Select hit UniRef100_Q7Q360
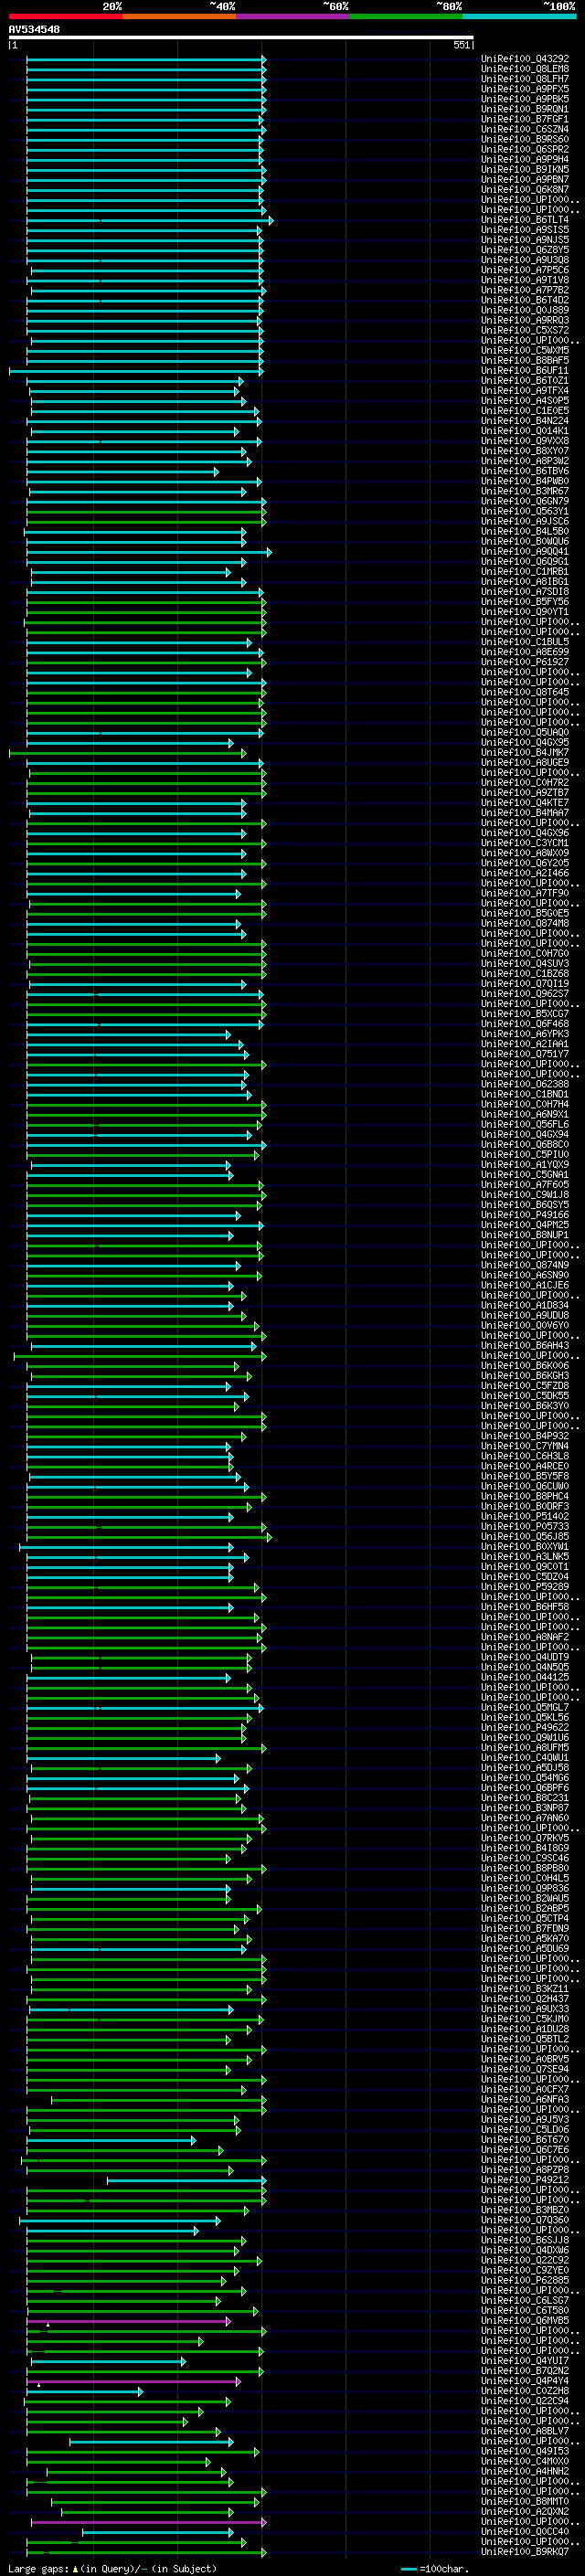 pyautogui.click(x=525, y=2219)
